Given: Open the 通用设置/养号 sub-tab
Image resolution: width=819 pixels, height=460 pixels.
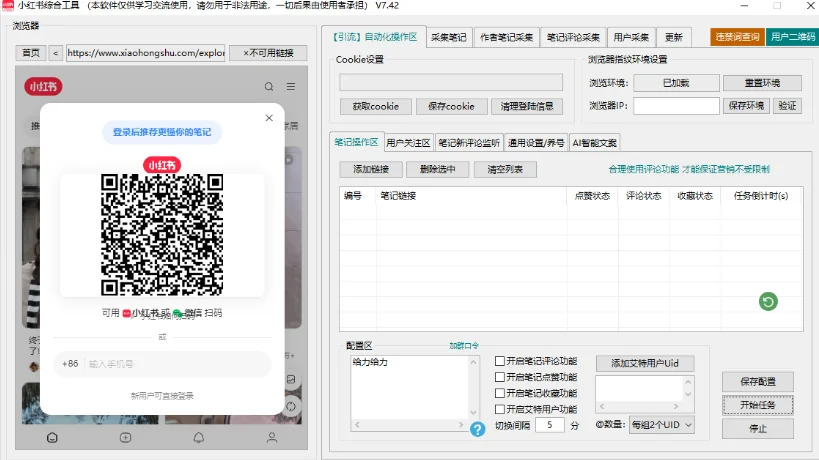Looking at the screenshot, I should click(x=536, y=143).
